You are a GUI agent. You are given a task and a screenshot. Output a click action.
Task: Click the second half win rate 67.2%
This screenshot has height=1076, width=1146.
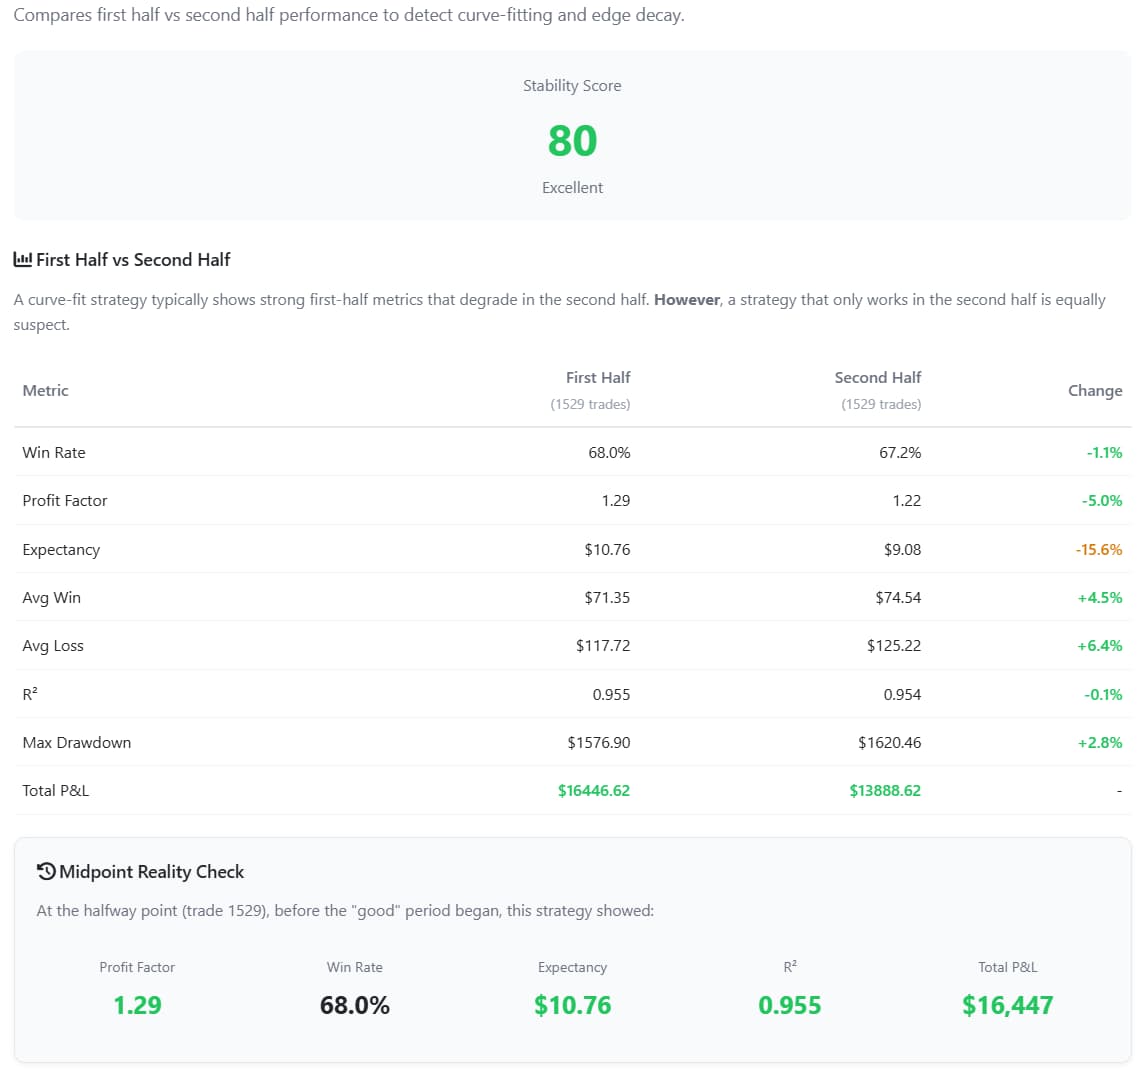click(x=900, y=452)
